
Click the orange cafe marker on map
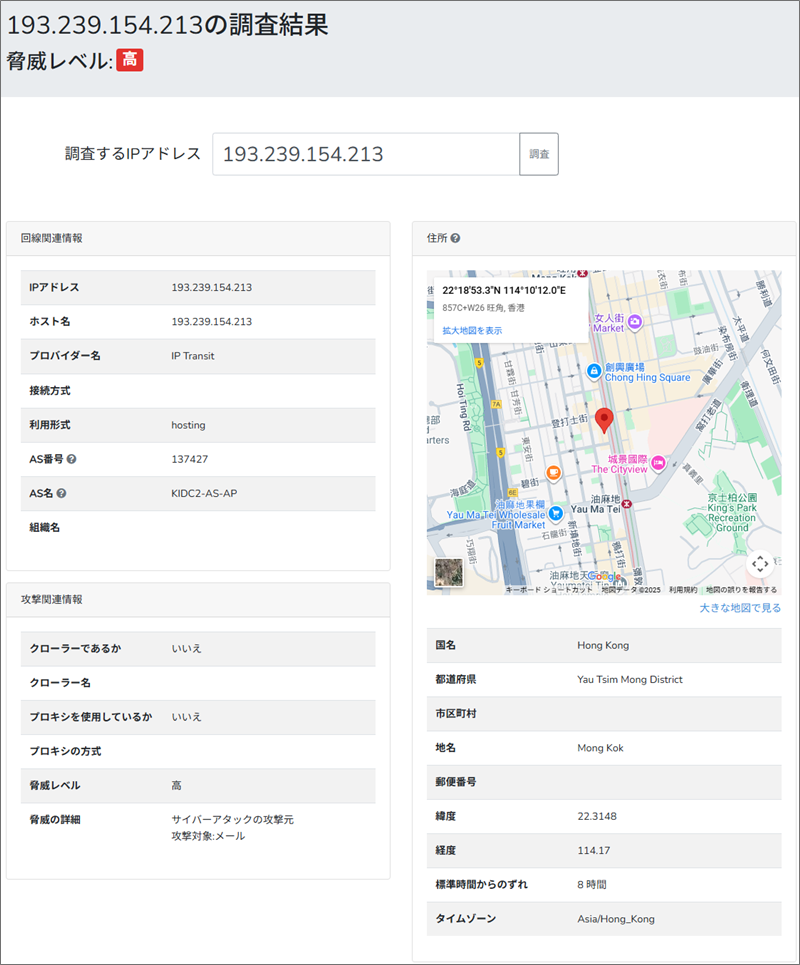pos(552,472)
